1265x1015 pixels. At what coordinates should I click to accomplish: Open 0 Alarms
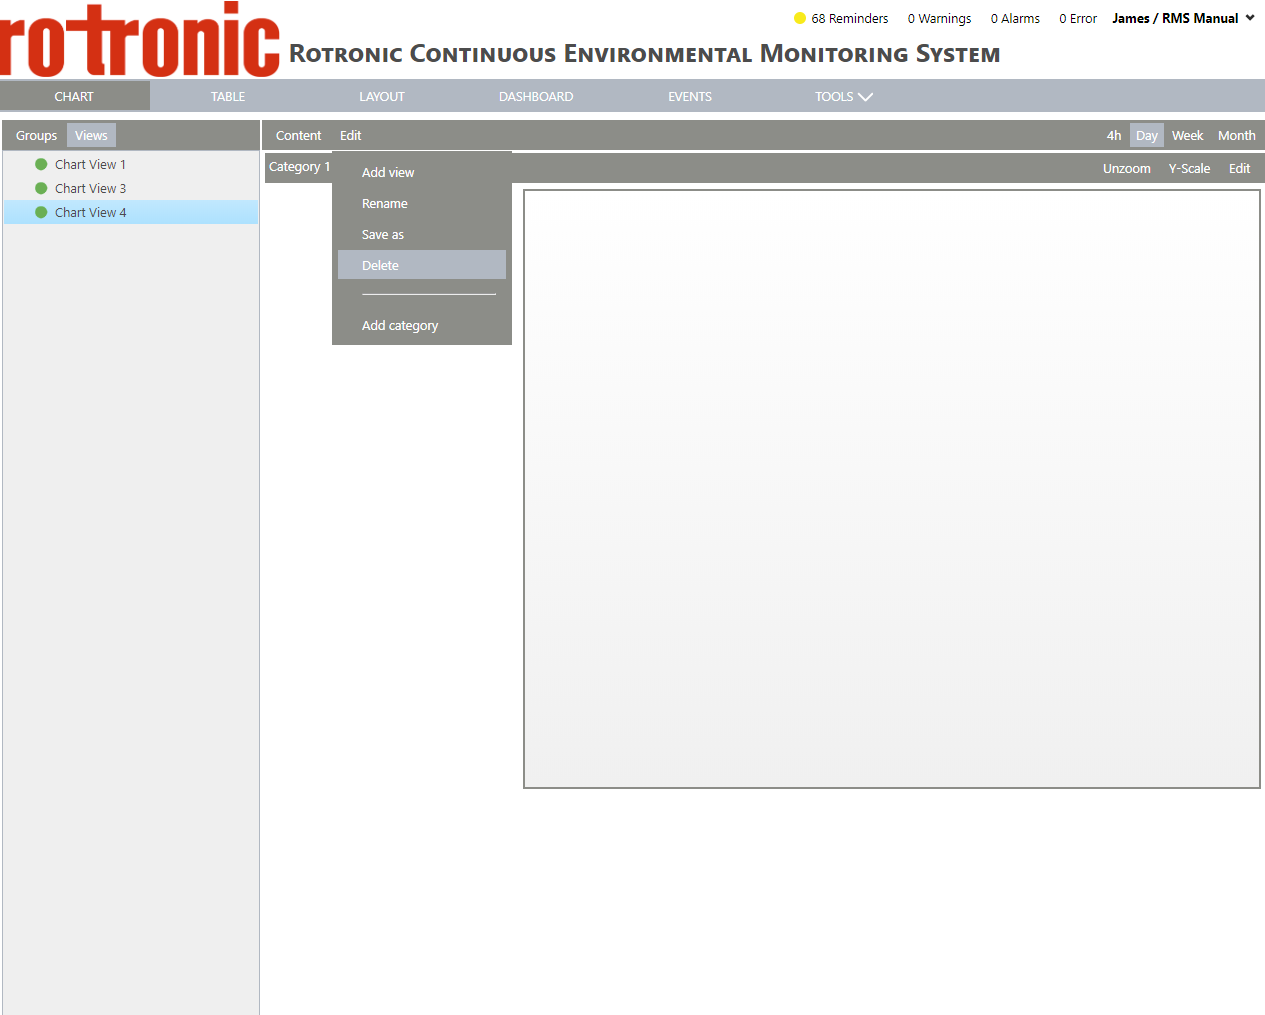[x=1015, y=18]
